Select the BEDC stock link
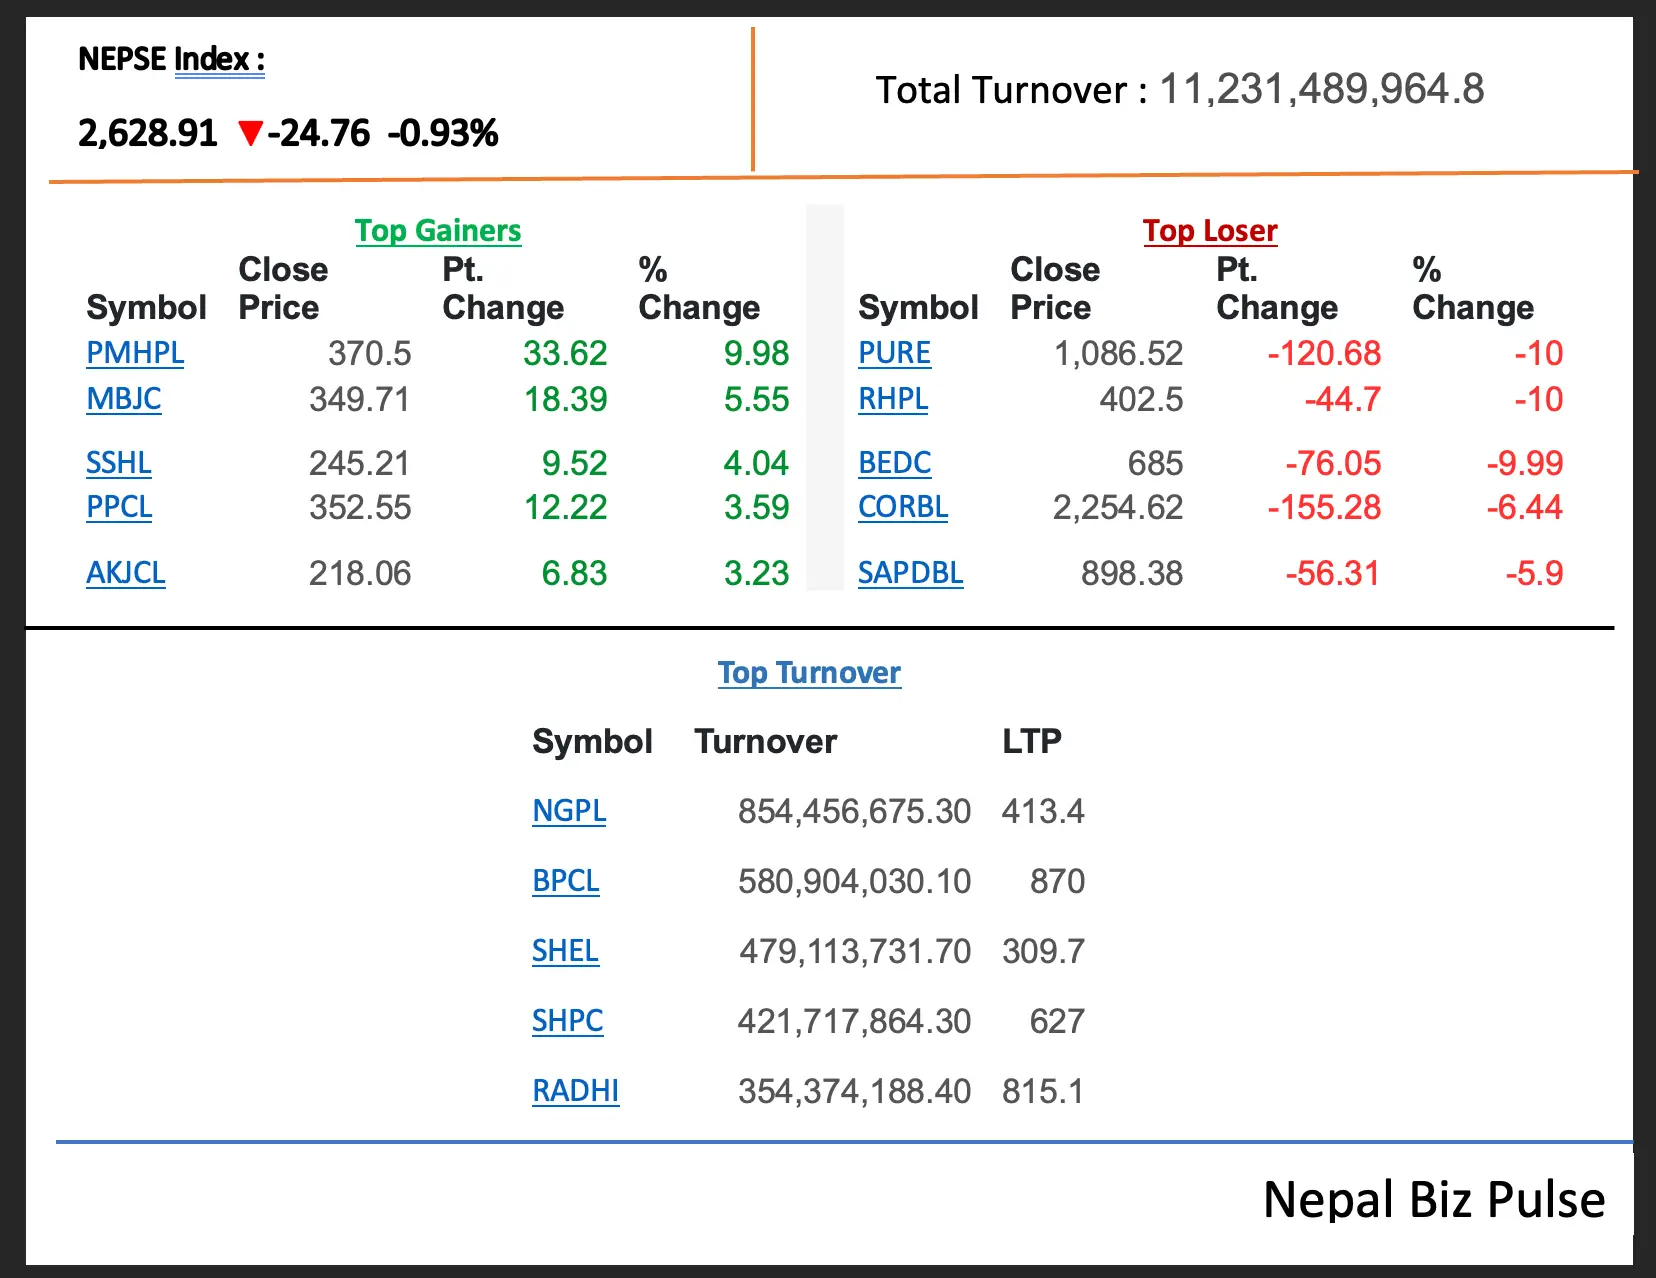 894,463
